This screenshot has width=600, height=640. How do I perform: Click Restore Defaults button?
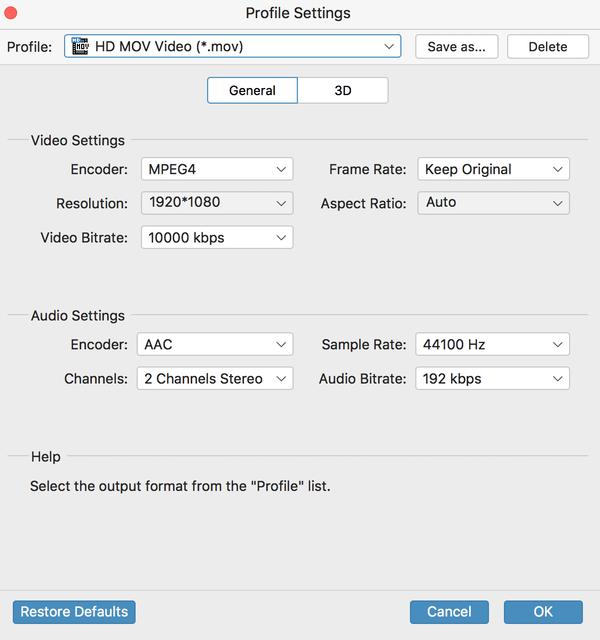coord(75,612)
